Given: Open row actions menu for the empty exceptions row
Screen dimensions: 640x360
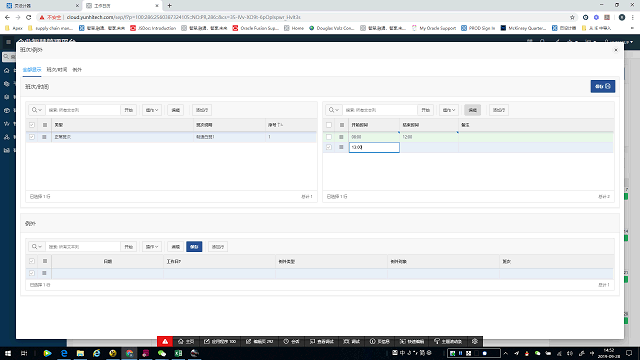Looking at the screenshot, I should point(44,273).
